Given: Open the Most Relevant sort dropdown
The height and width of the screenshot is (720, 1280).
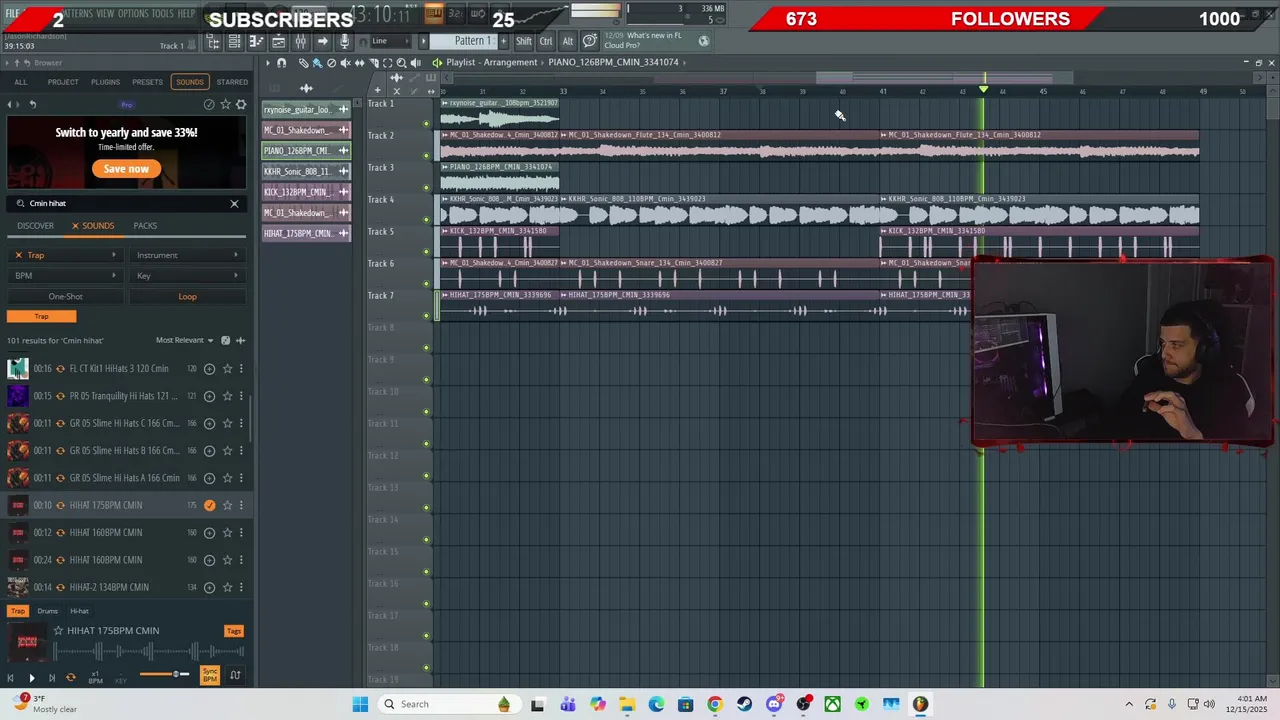Looking at the screenshot, I should pyautogui.click(x=185, y=340).
